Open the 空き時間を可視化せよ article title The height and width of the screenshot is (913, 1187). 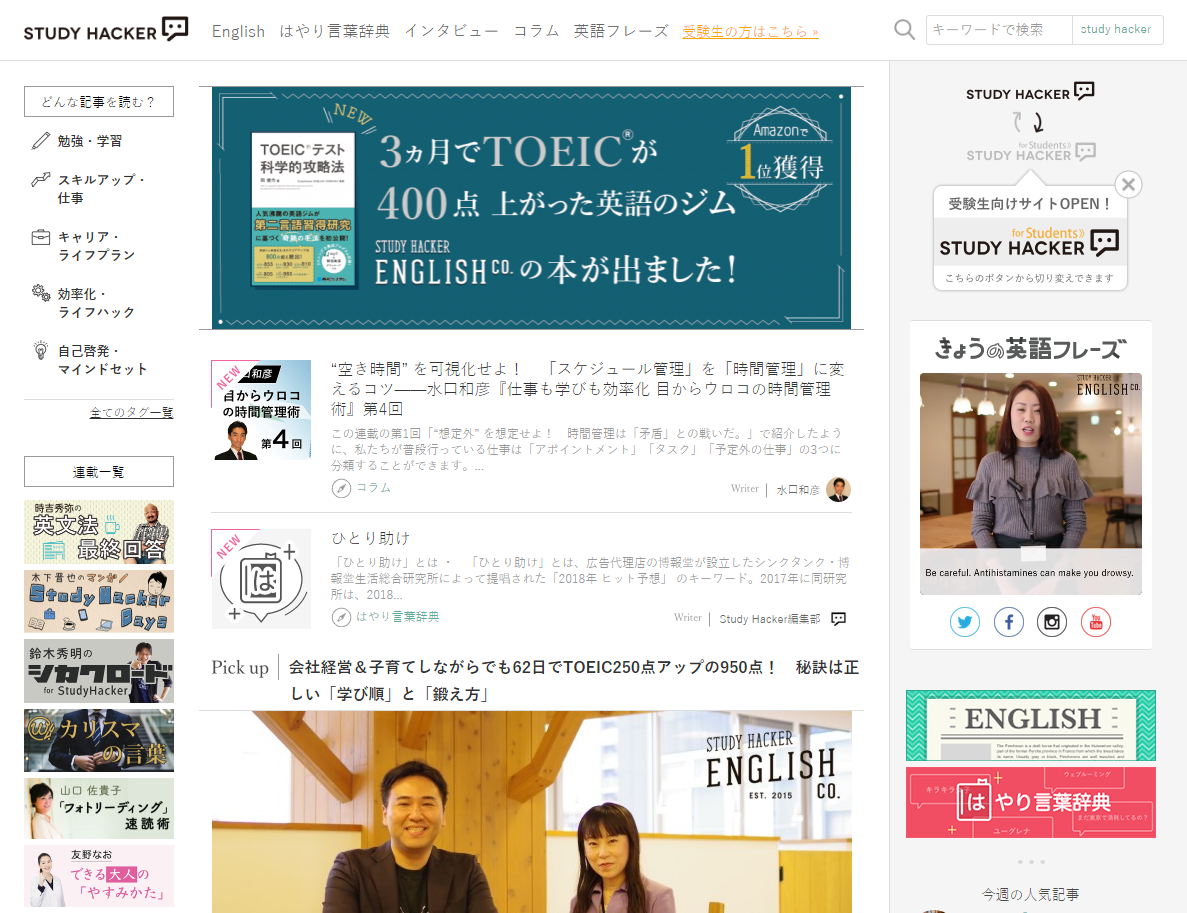(x=587, y=388)
